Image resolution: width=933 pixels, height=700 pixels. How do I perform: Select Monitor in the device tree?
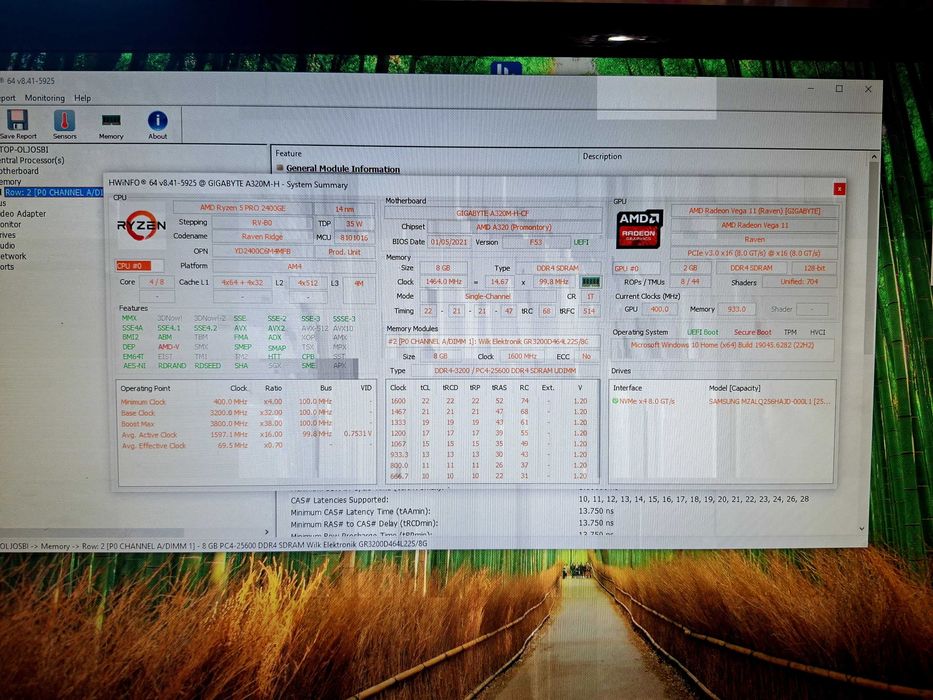11,224
